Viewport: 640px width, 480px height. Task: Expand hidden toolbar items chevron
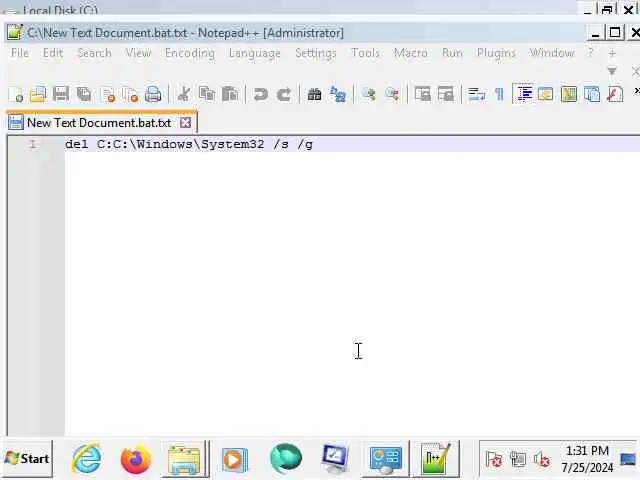pos(636,91)
